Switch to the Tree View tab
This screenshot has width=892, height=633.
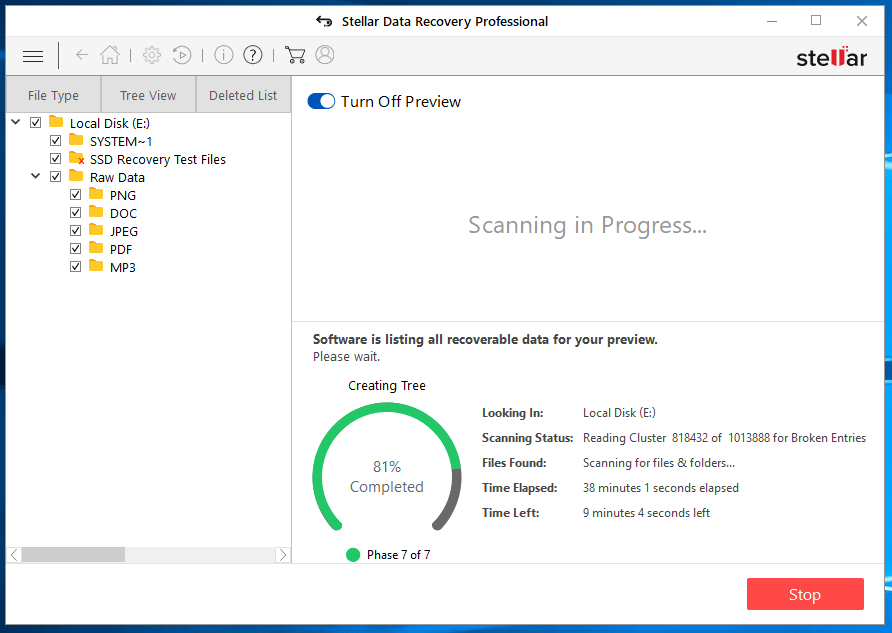(148, 95)
